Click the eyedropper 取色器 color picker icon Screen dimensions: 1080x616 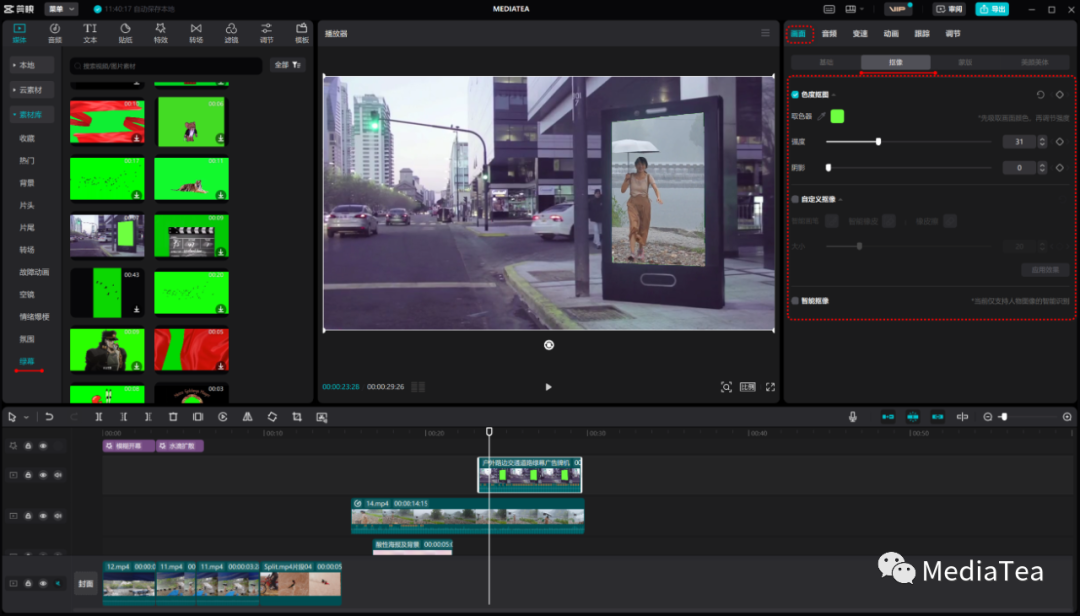click(x=821, y=116)
